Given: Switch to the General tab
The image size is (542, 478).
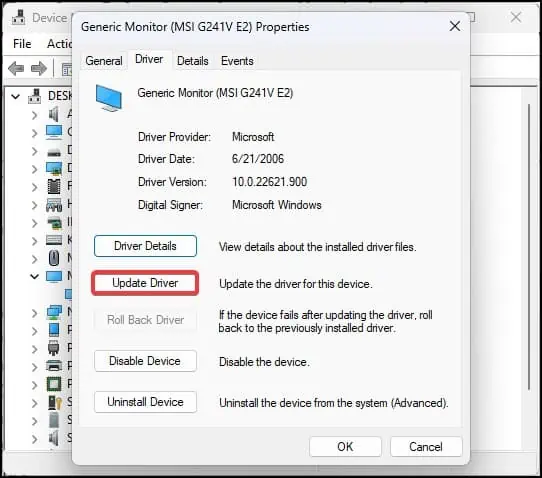Looking at the screenshot, I should tap(104, 61).
